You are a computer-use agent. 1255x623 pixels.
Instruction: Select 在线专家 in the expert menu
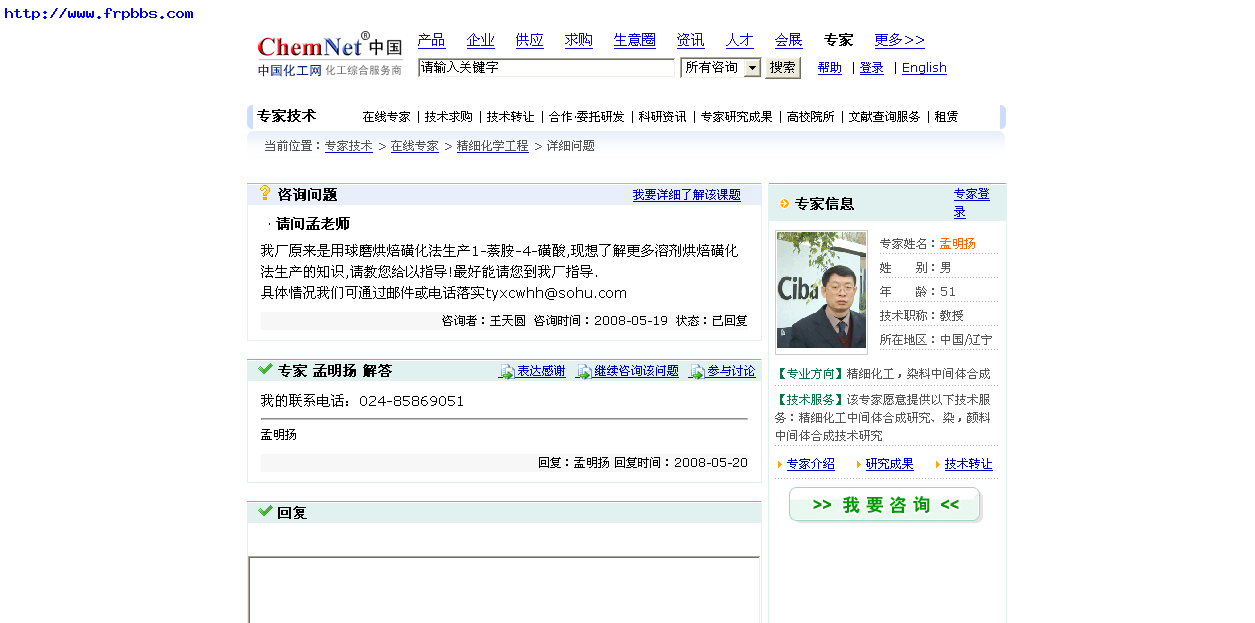386,116
